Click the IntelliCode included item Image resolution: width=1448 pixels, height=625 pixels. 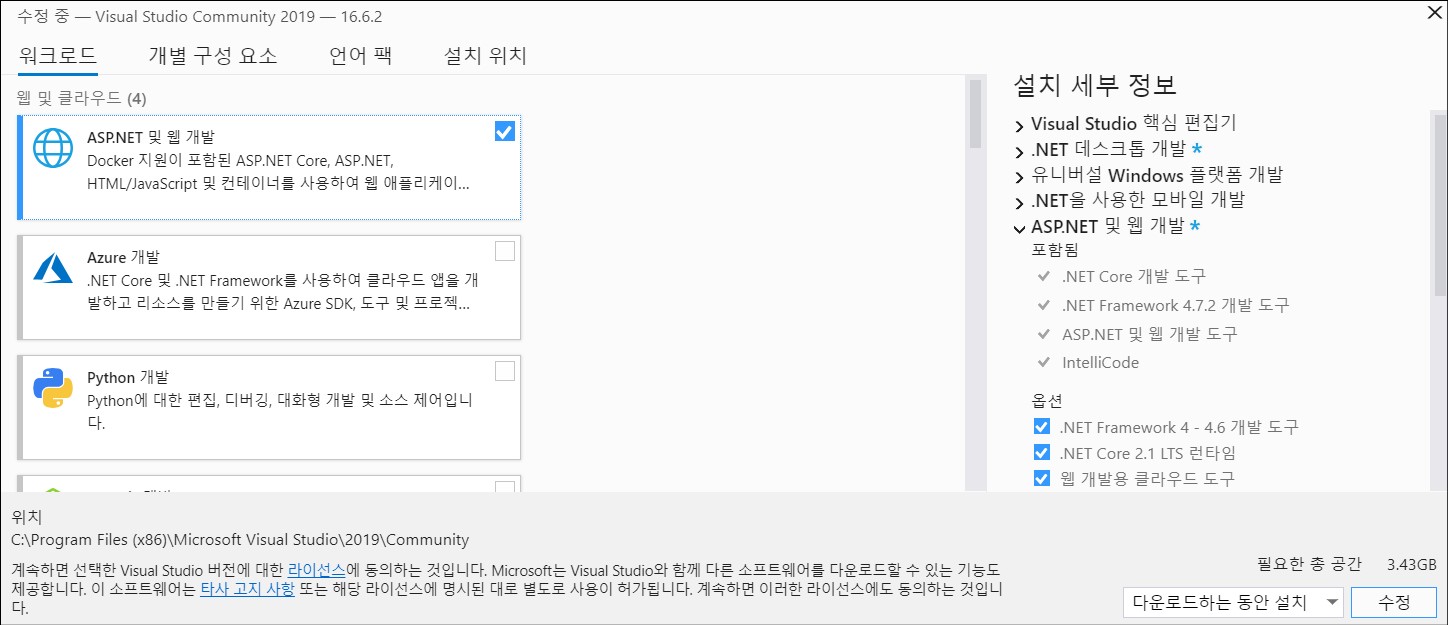click(x=1100, y=362)
